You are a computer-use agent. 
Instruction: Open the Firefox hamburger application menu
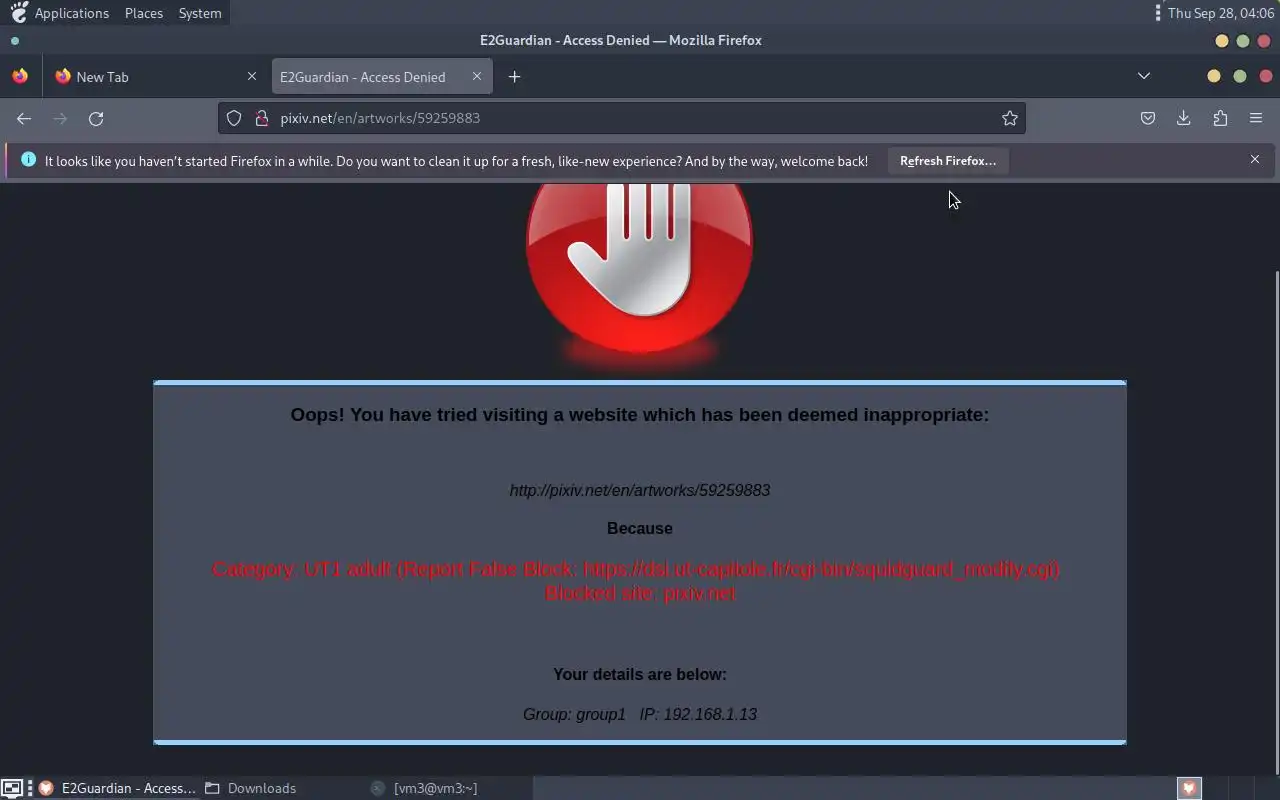[x=1256, y=118]
